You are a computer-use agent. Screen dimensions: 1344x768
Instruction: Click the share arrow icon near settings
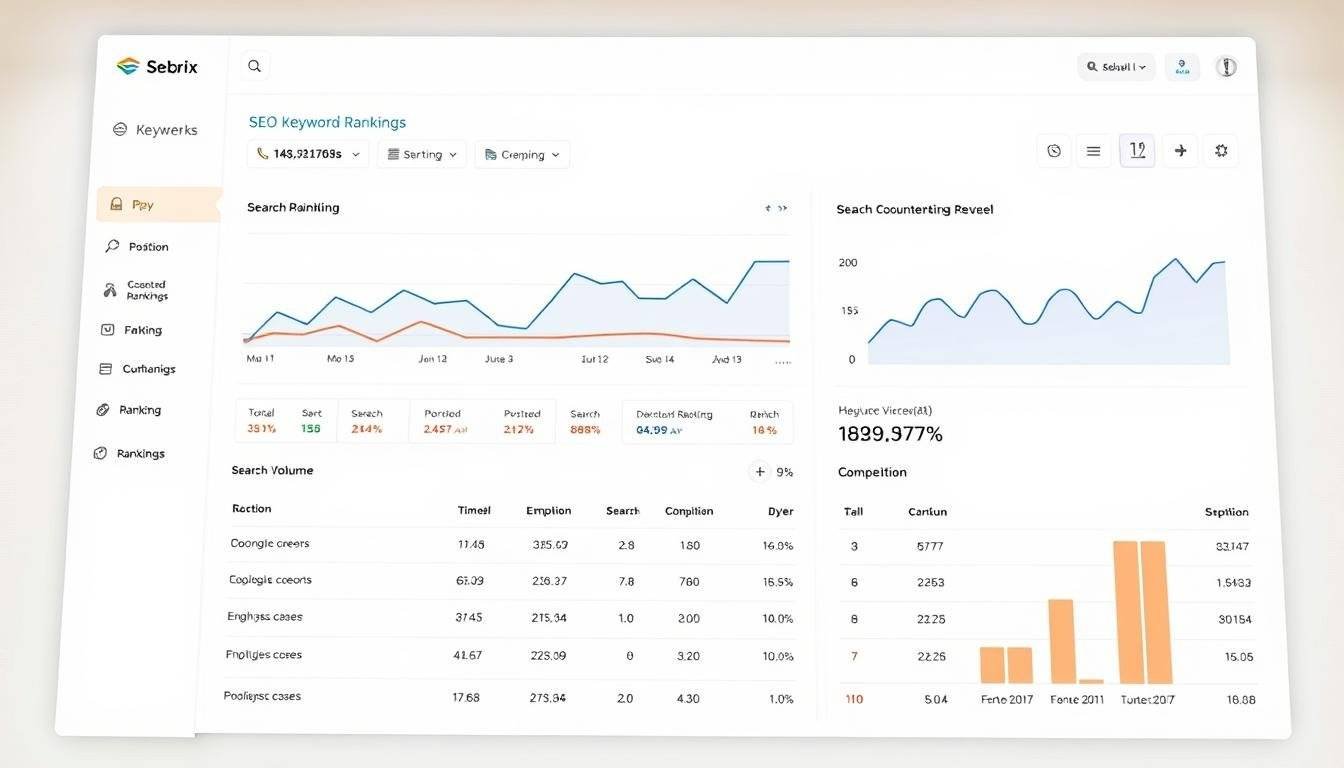1179,149
